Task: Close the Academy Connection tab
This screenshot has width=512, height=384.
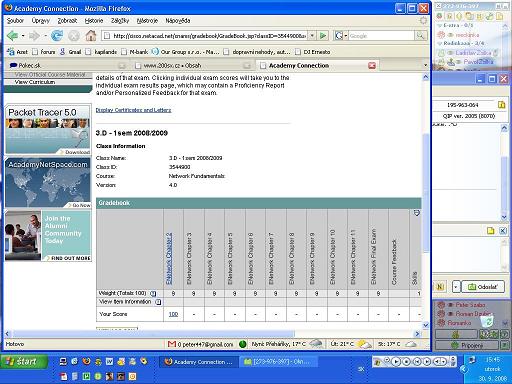Action: [372, 65]
